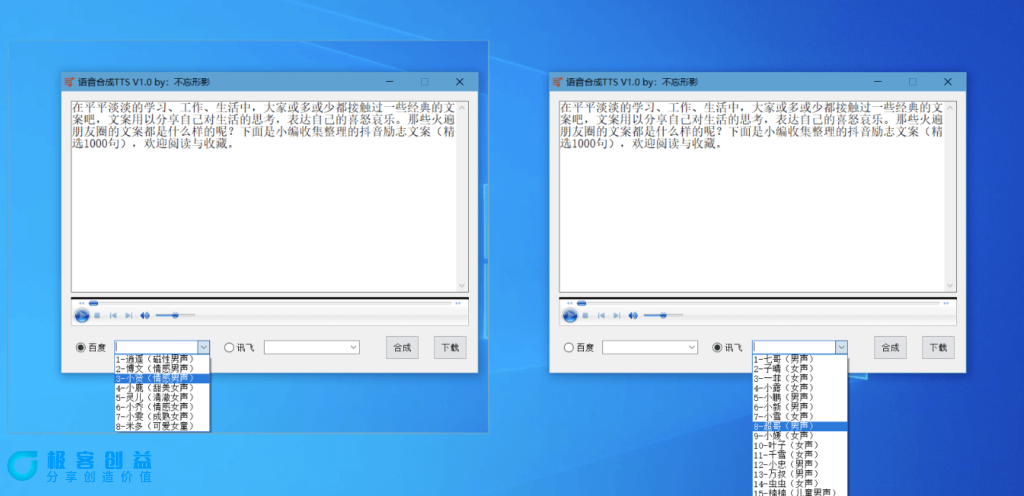Image resolution: width=1024 pixels, height=496 pixels.
Task: Click the app icon in left window's title bar
Action: pyautogui.click(x=69, y=82)
